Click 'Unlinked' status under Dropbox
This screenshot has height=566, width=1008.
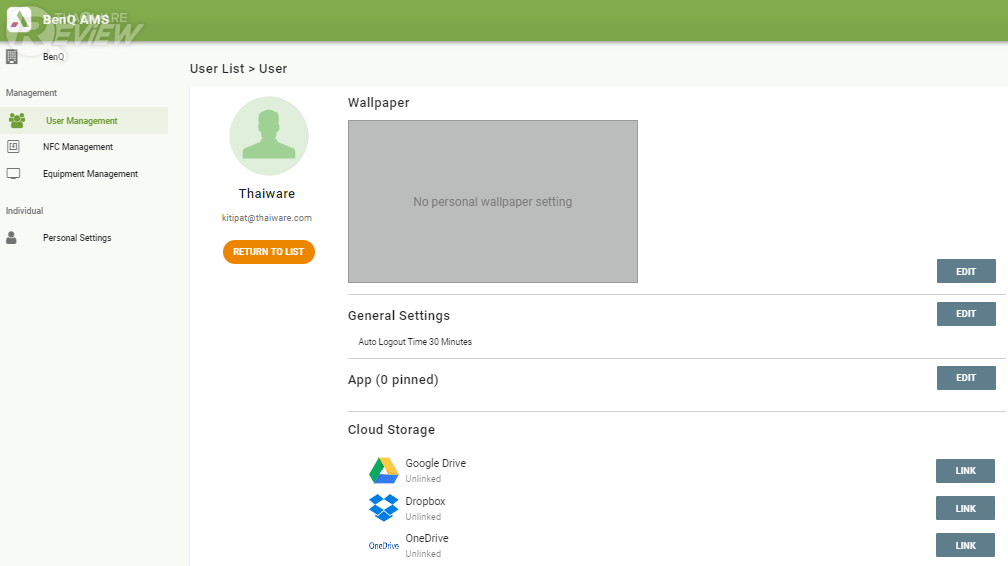click(423, 516)
